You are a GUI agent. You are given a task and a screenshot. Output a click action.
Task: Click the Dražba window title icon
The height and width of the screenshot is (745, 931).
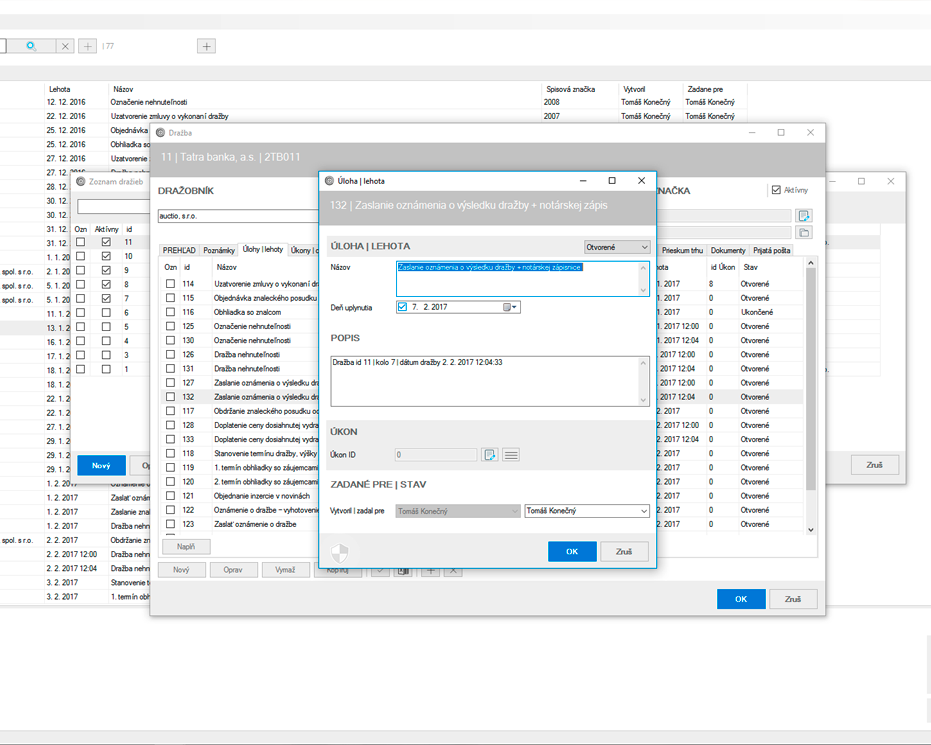[x=160, y=133]
